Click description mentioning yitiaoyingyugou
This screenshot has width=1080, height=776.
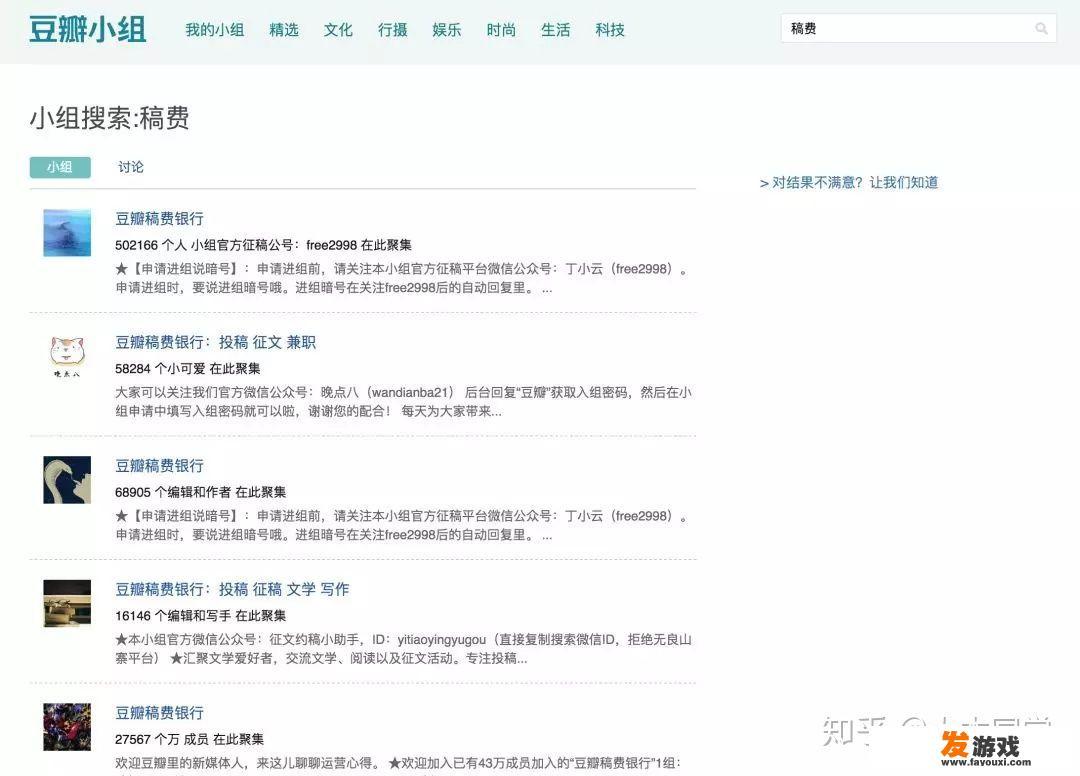tap(403, 649)
